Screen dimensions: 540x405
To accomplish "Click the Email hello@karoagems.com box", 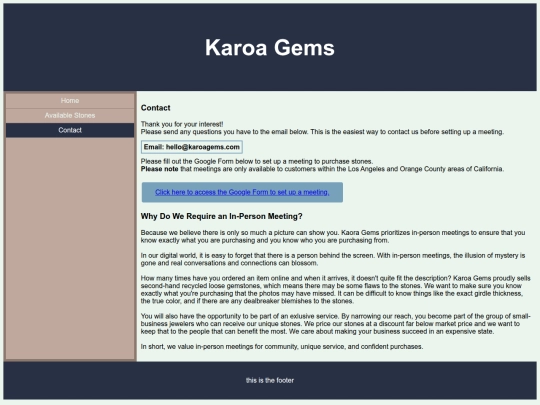I will [x=191, y=147].
